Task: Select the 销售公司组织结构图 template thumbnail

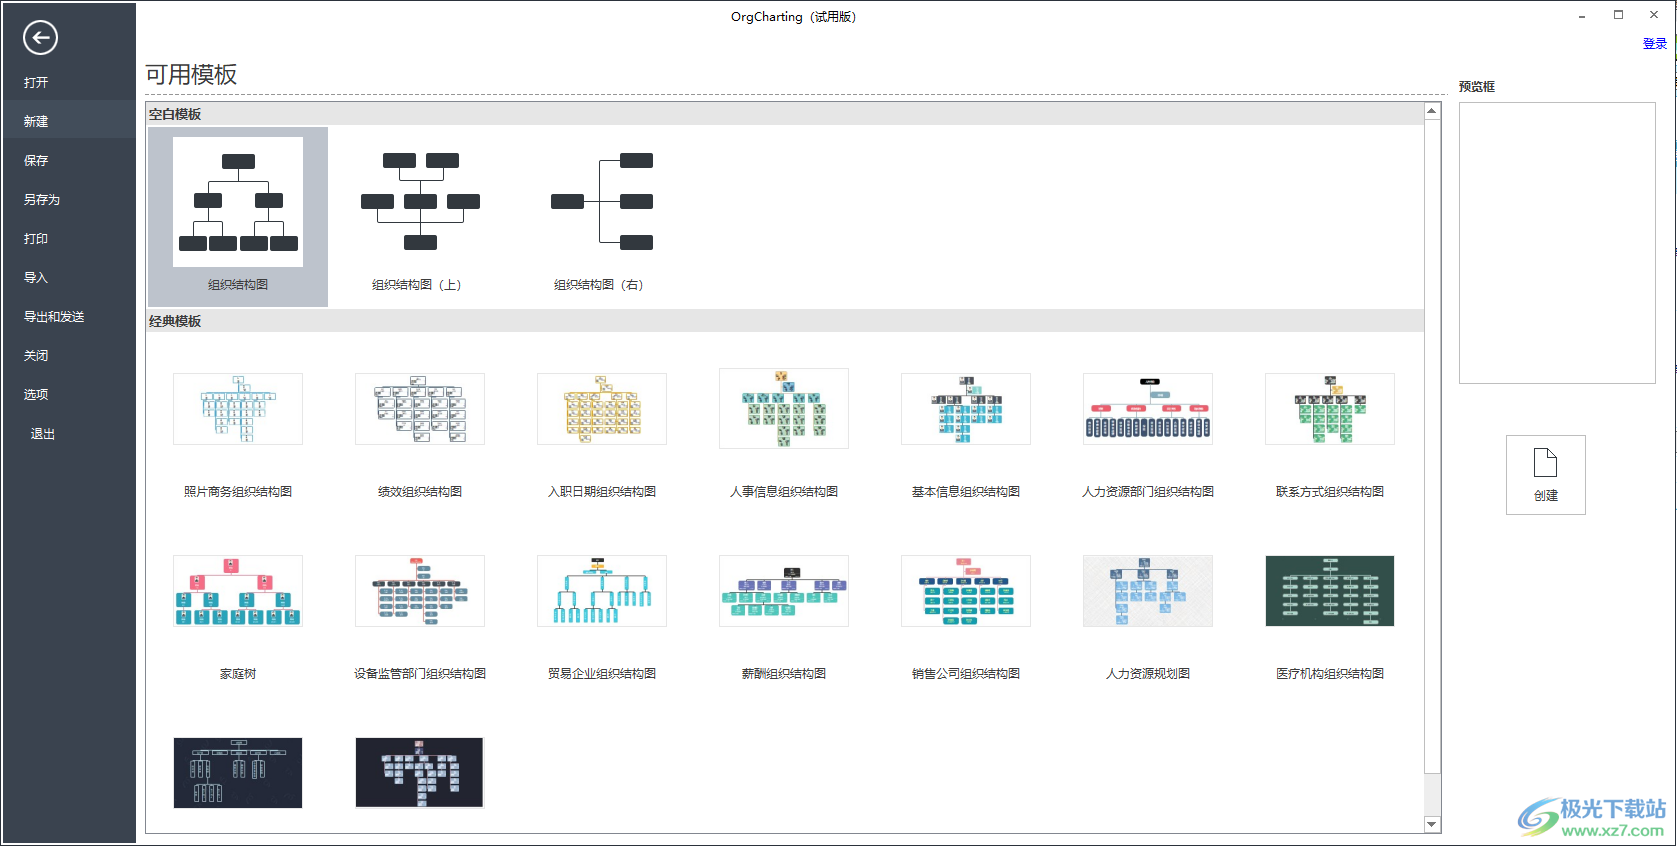Action: point(966,591)
